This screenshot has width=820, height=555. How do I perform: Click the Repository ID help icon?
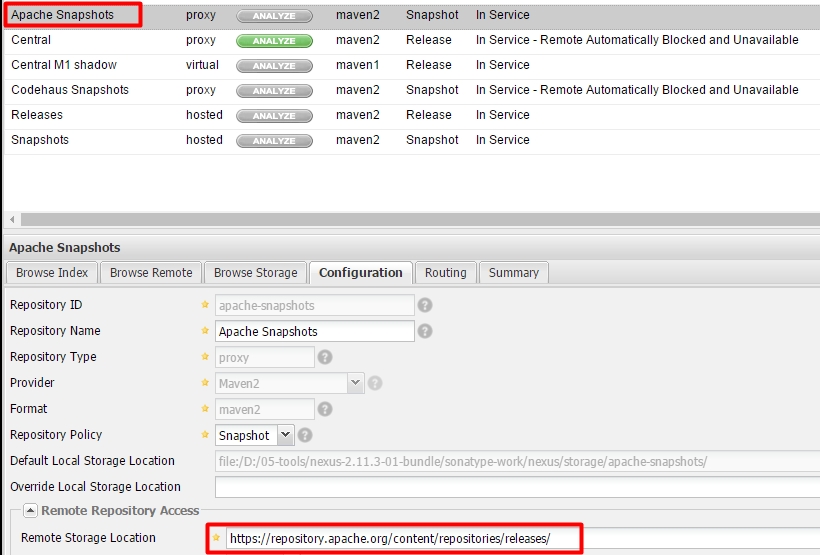[x=425, y=305]
